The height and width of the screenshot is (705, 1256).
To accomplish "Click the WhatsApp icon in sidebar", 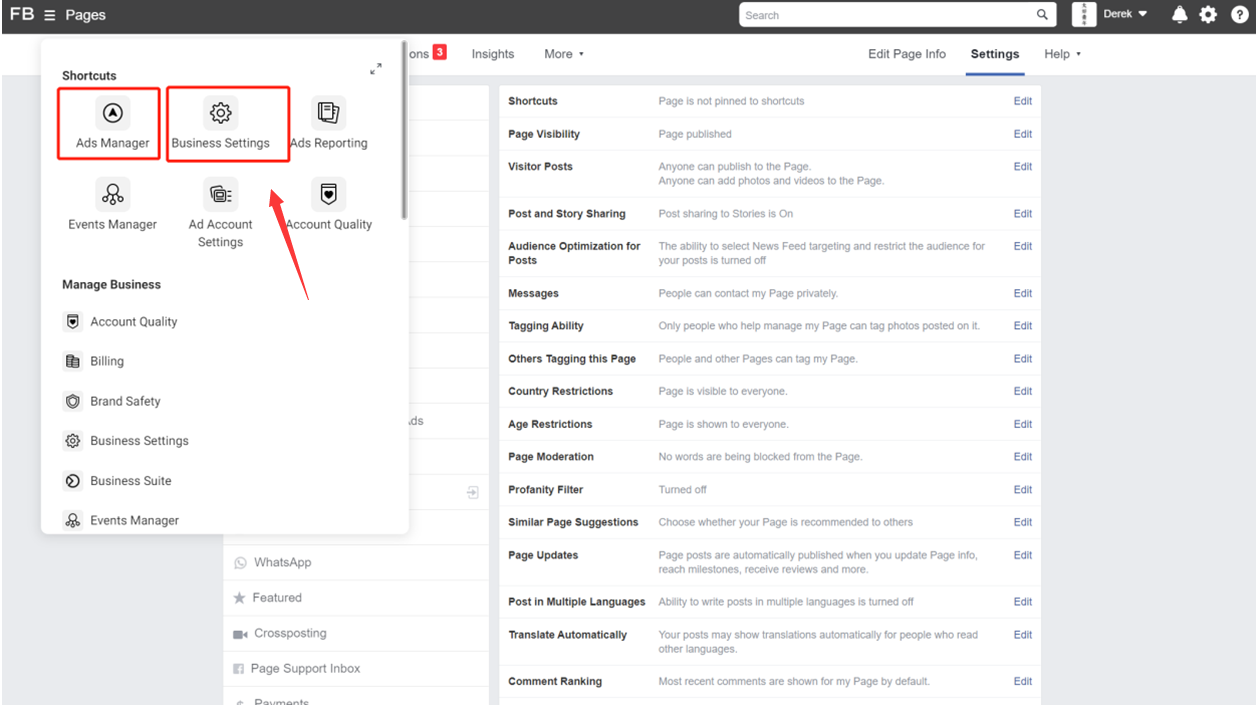I will pos(240,563).
